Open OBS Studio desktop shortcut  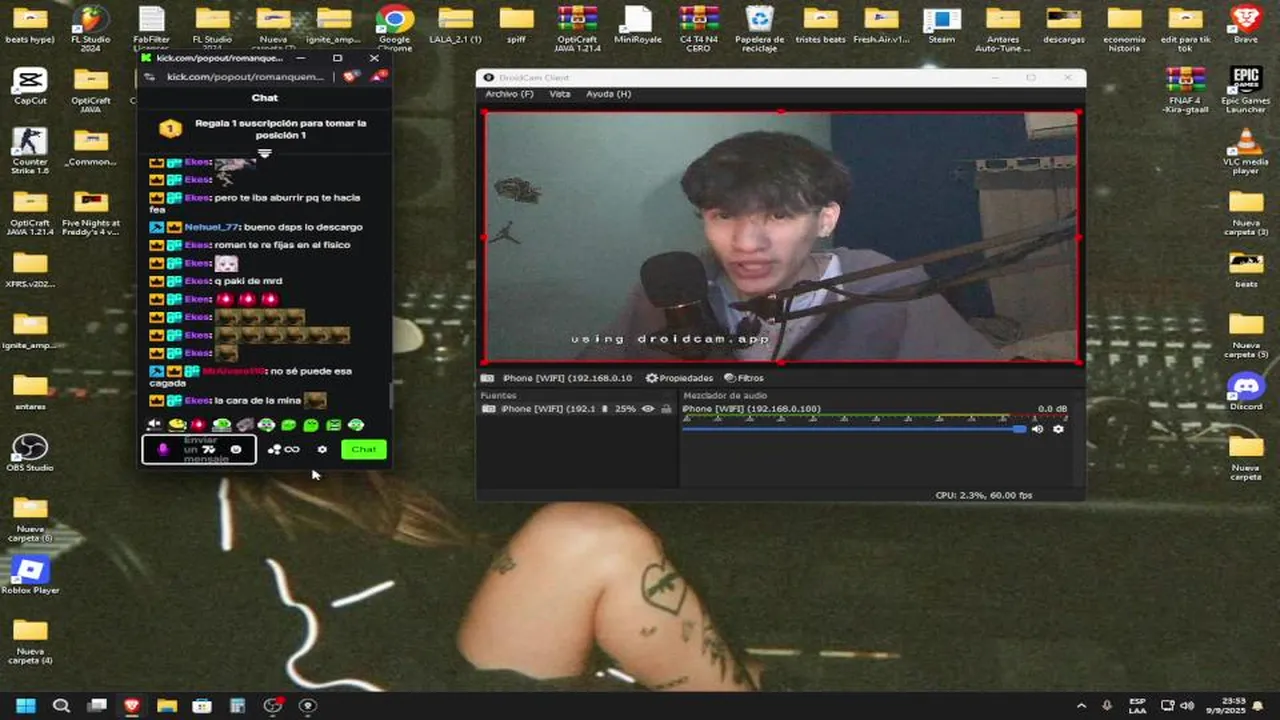pos(30,453)
